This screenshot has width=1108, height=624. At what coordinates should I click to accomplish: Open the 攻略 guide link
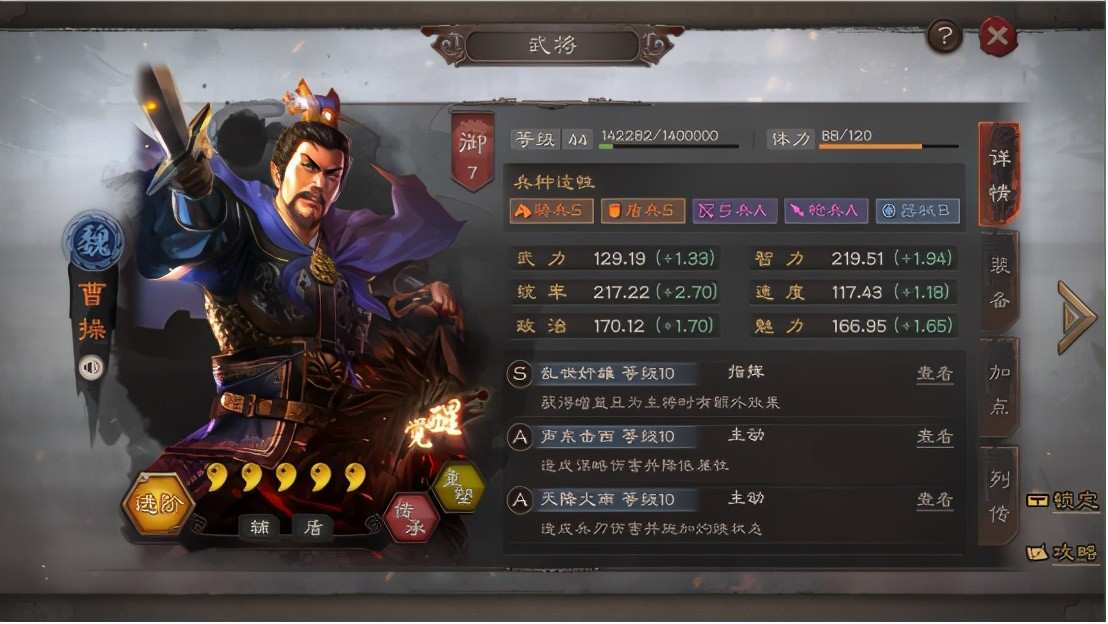click(1063, 552)
